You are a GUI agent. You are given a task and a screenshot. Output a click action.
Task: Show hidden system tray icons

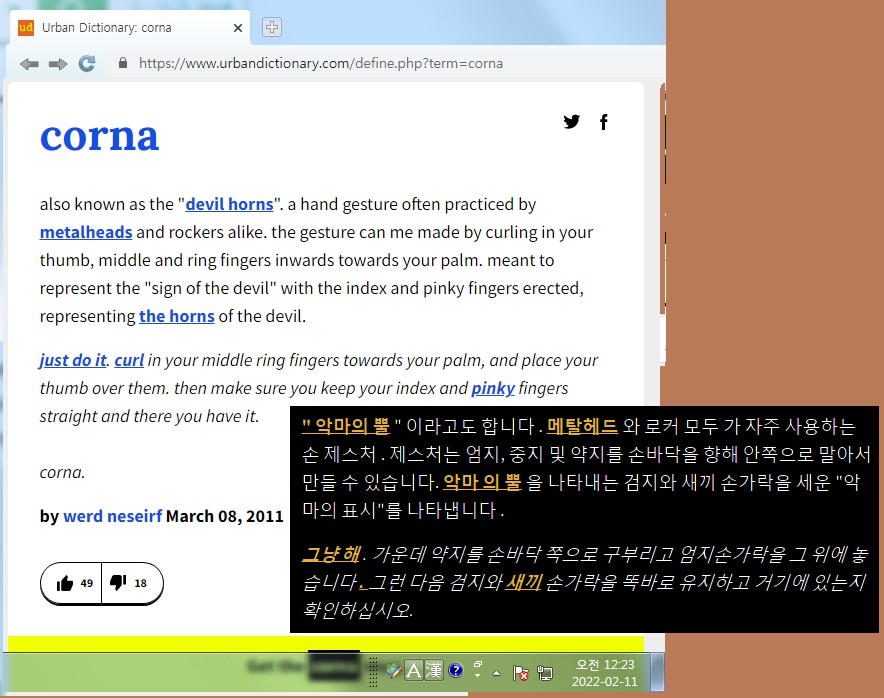[x=496, y=673]
